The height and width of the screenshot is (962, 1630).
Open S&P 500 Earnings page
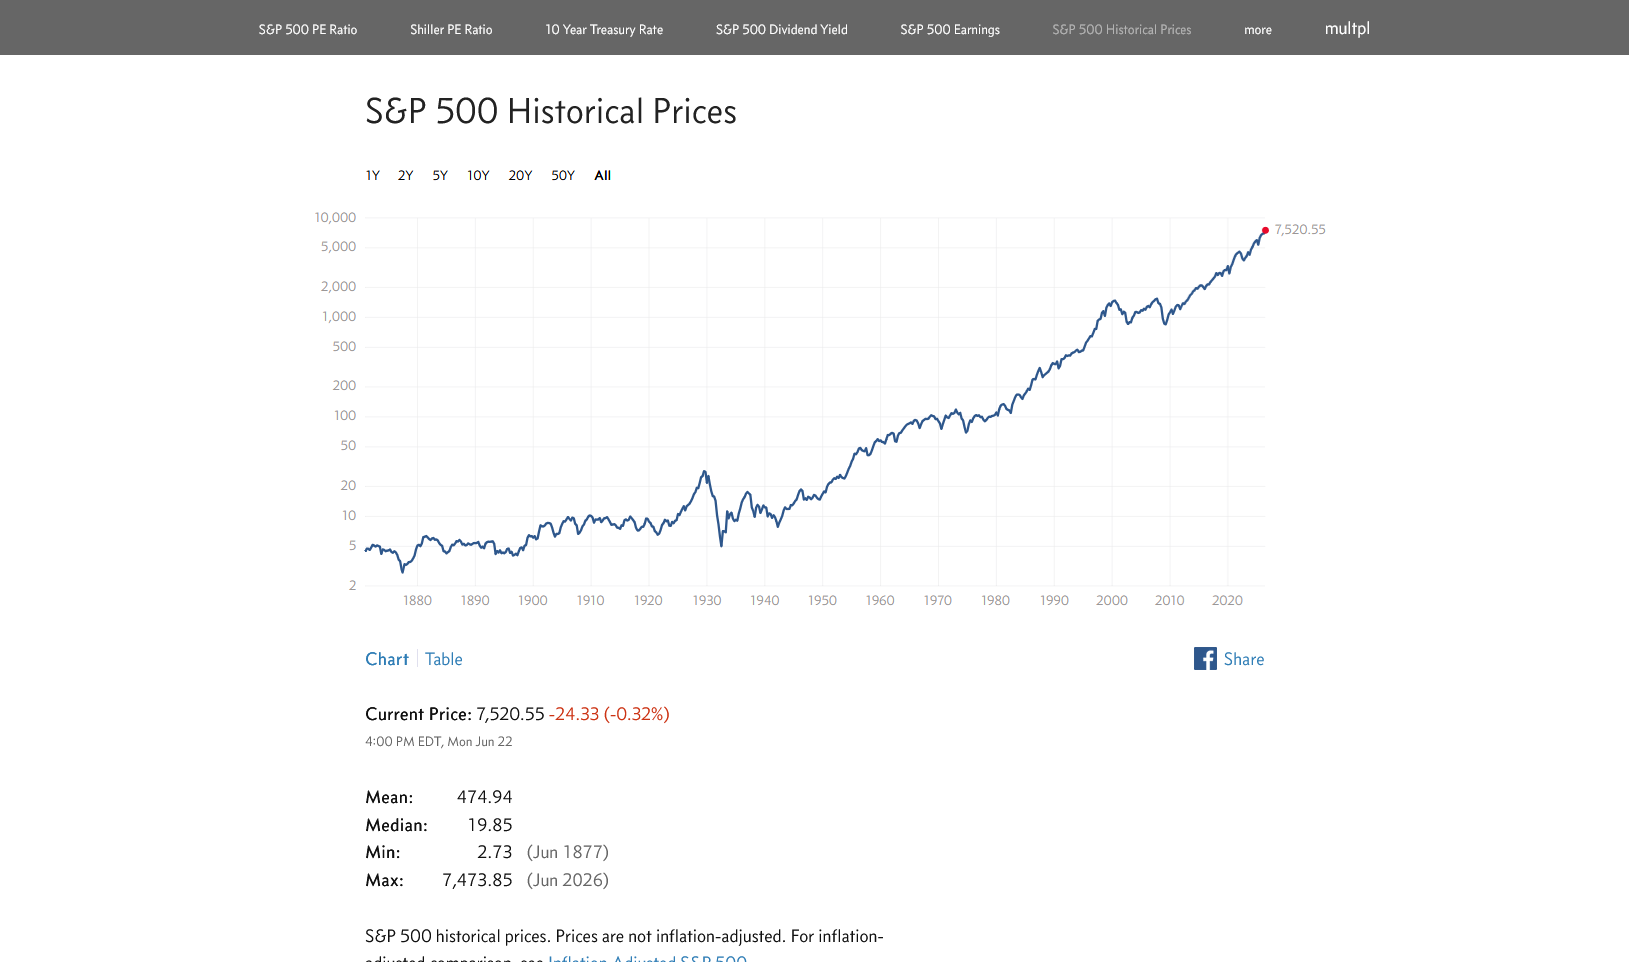[x=950, y=30]
